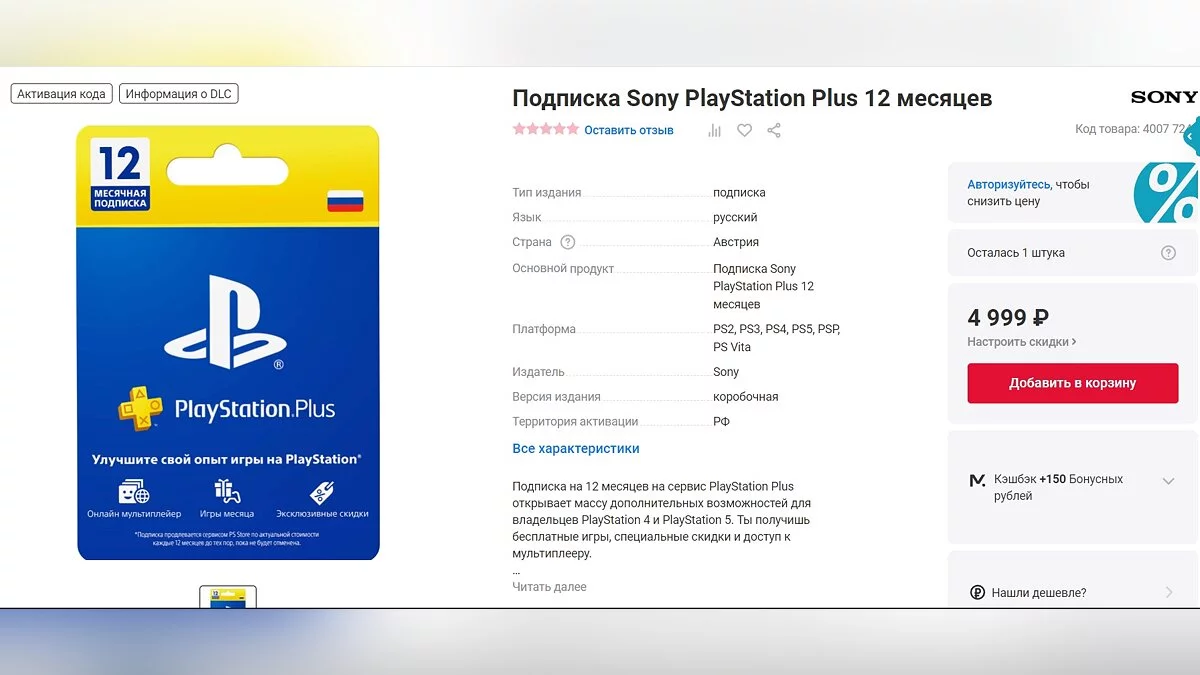The height and width of the screenshot is (675, 1200).
Task: Open help icon beside Осталась 1 штука
Action: [1168, 253]
